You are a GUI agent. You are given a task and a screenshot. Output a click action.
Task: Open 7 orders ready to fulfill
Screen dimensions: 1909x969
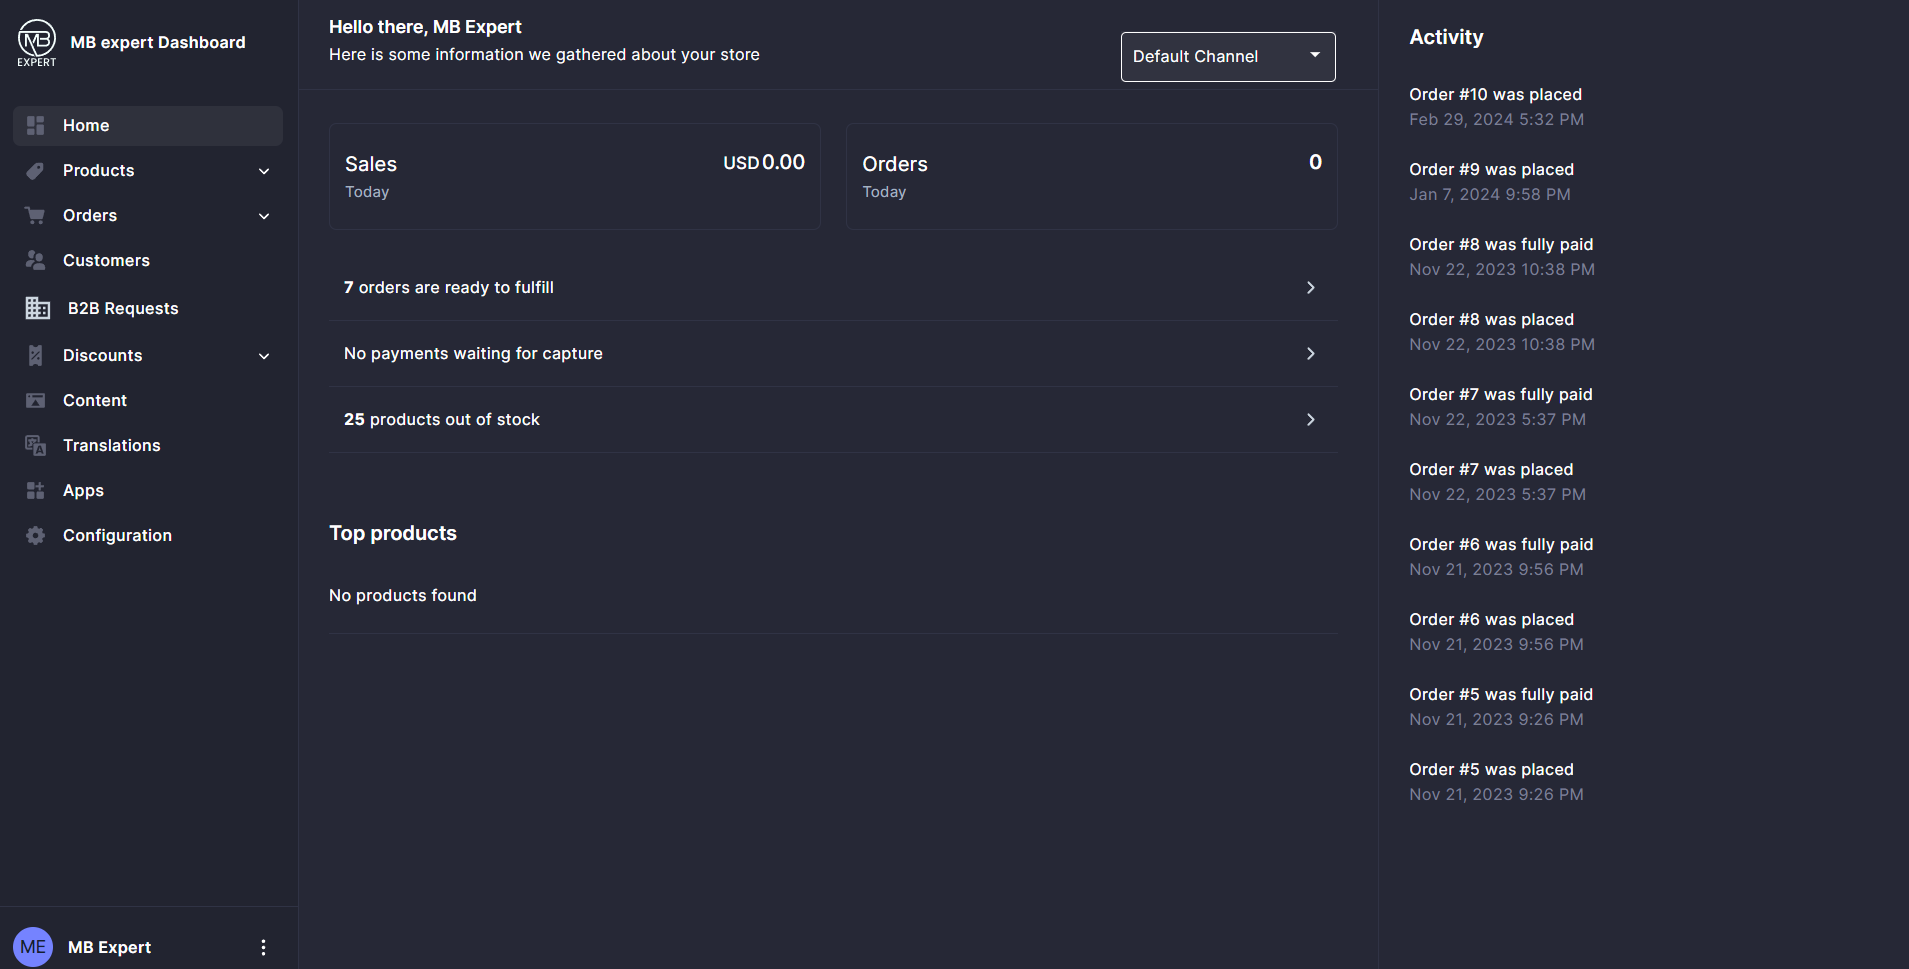(833, 288)
